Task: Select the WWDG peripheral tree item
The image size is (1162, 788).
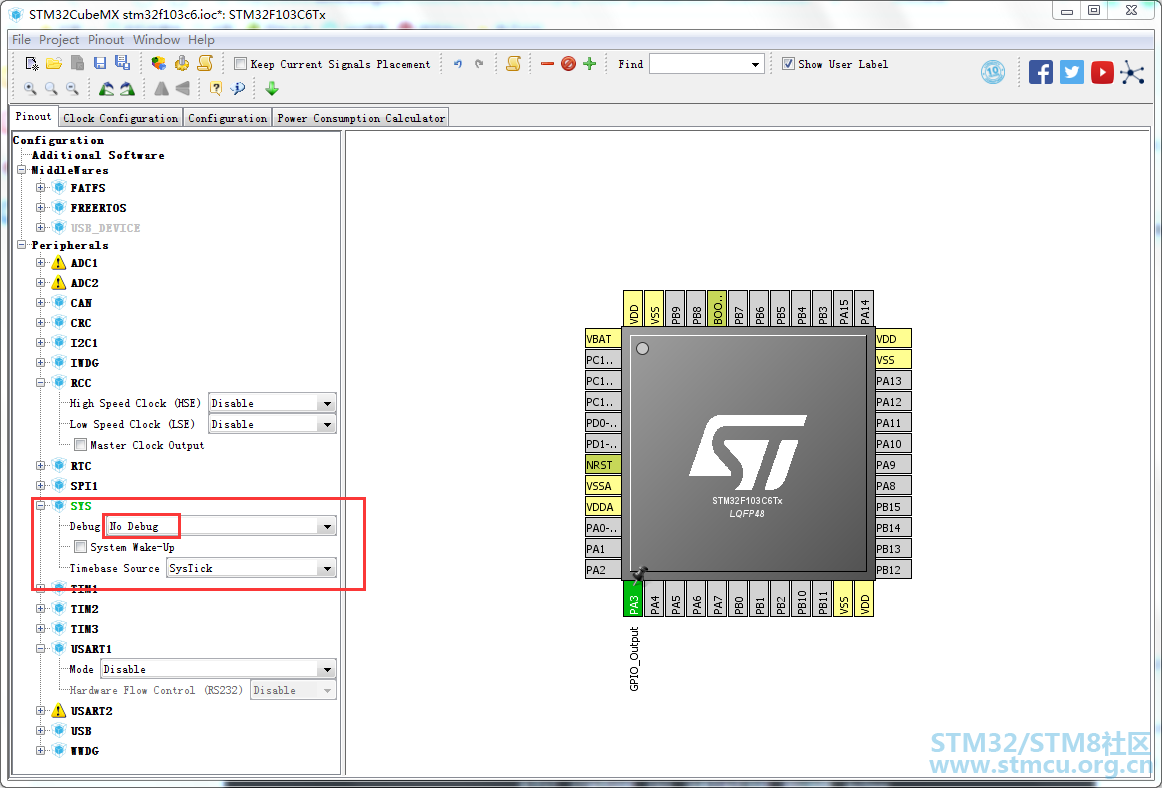Action: (84, 751)
